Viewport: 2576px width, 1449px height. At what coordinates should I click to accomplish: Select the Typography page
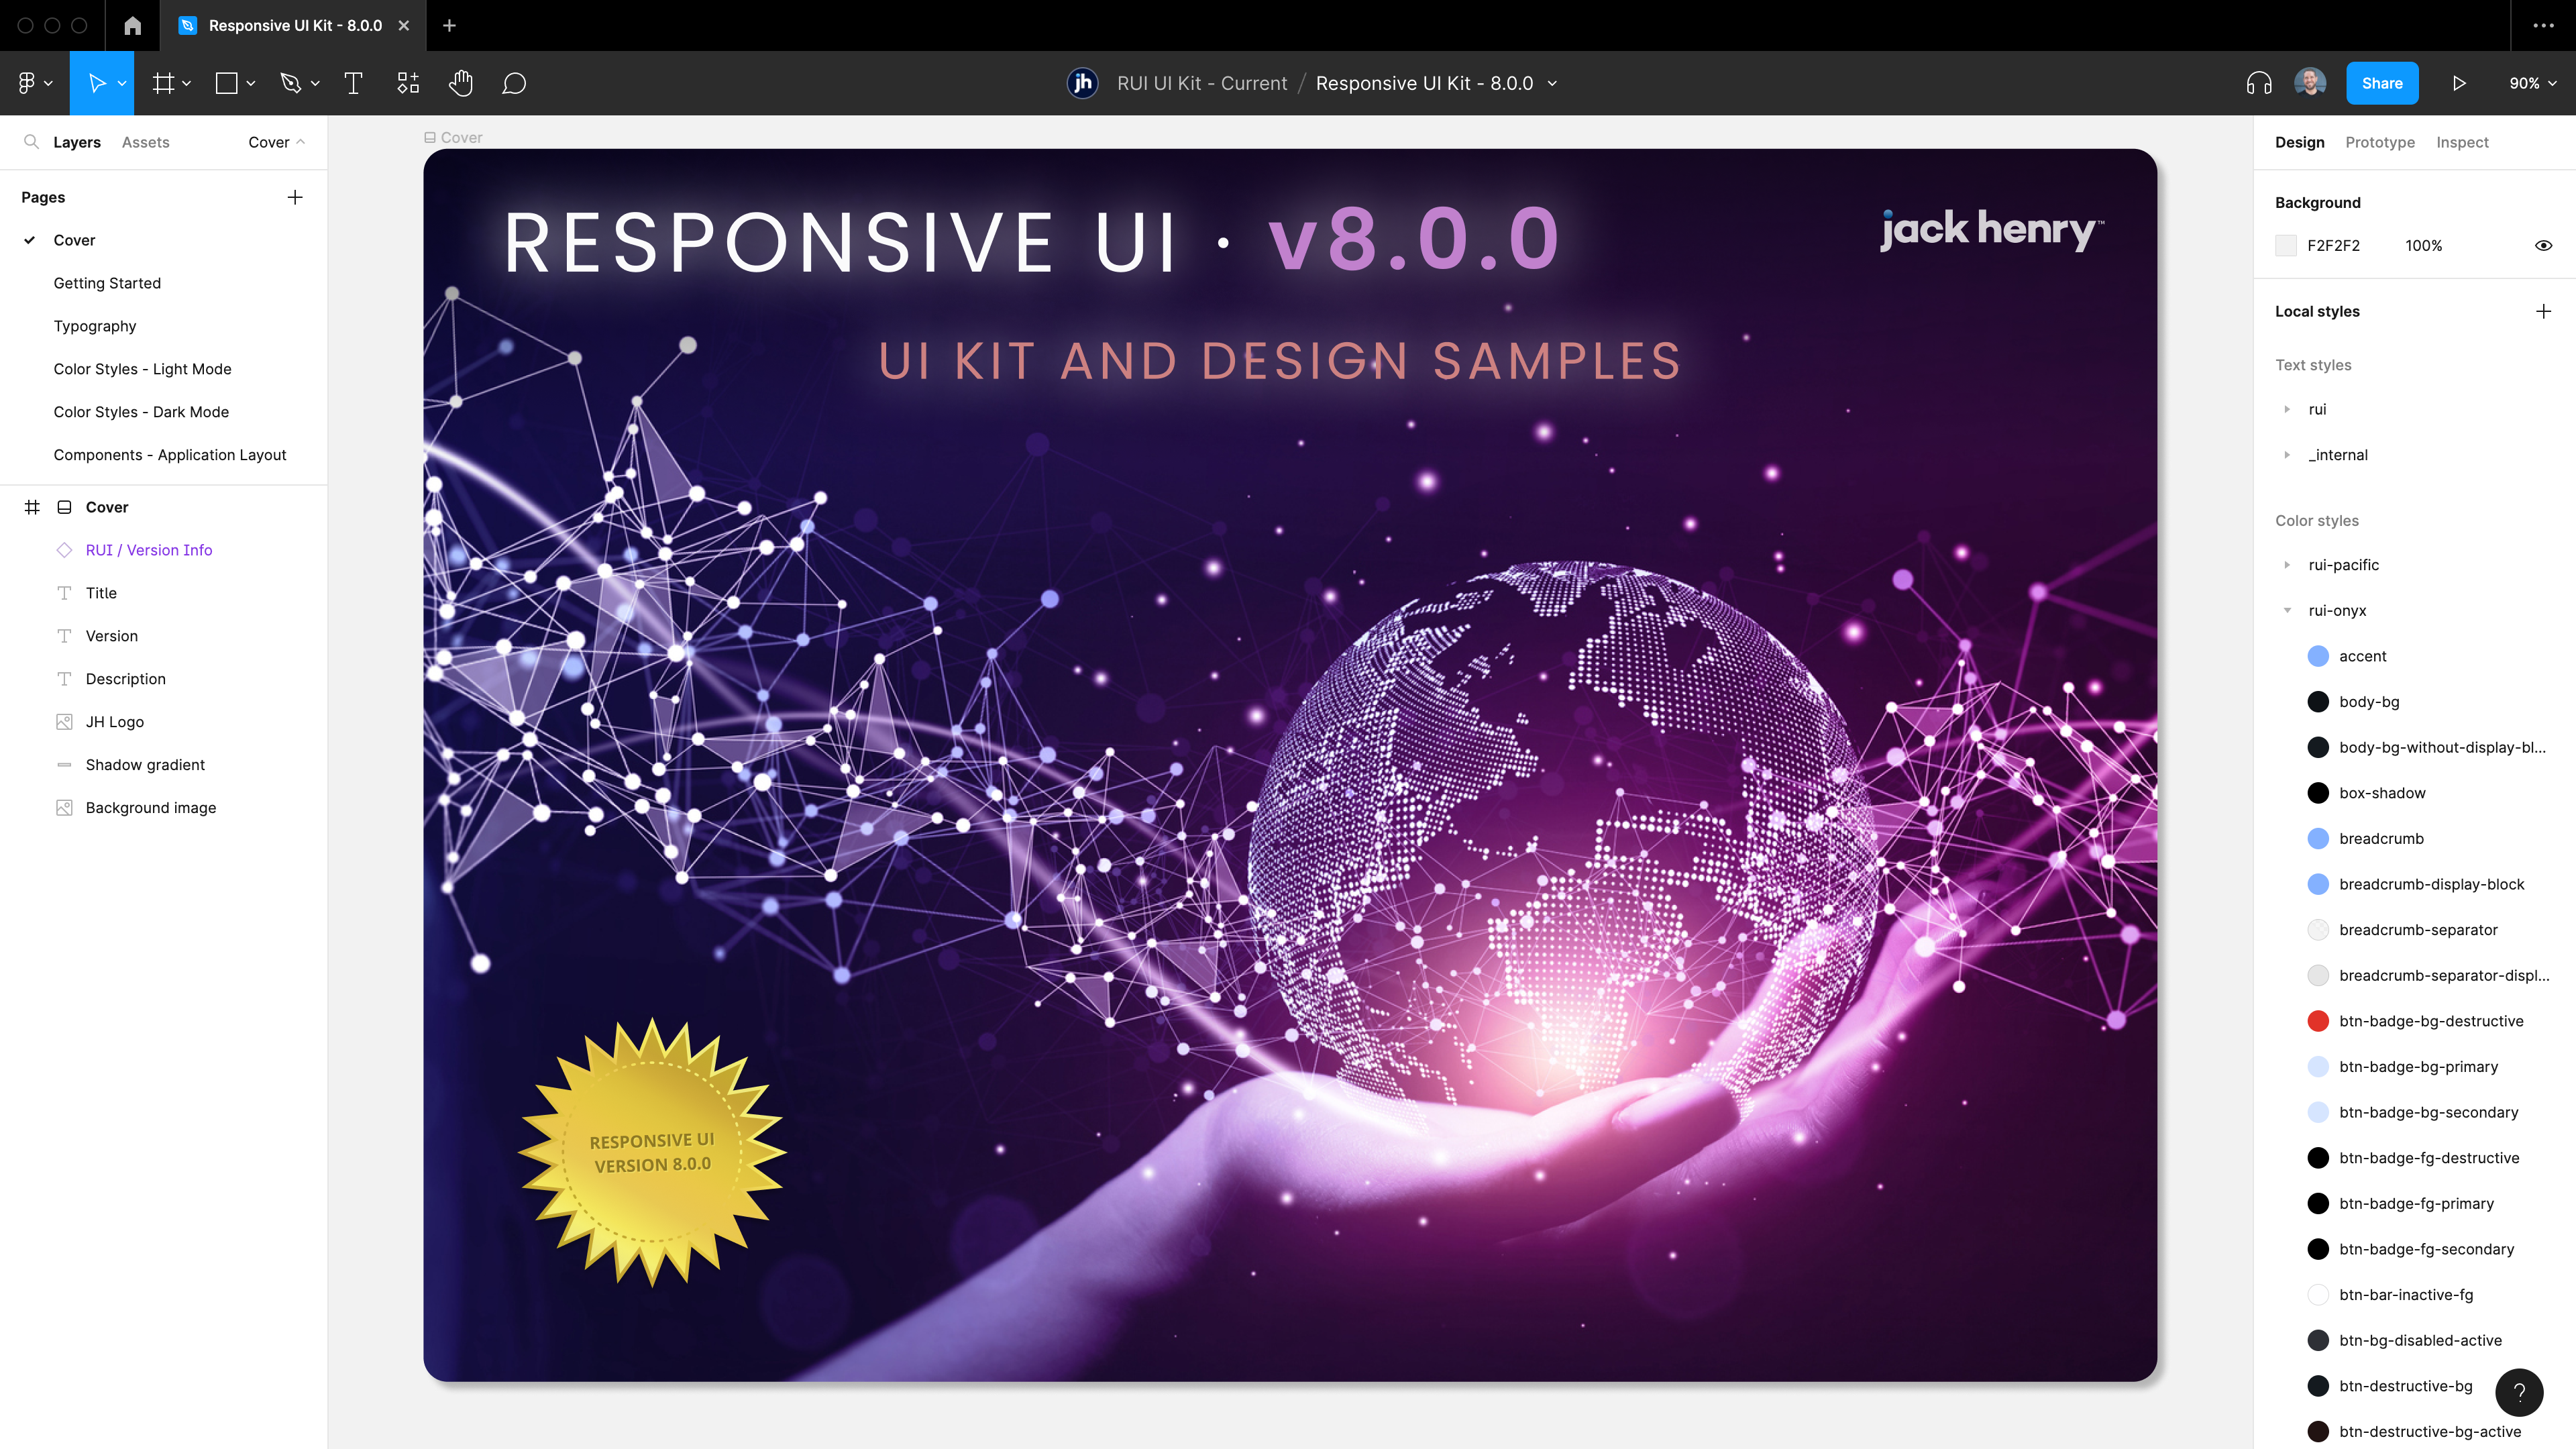(95, 326)
